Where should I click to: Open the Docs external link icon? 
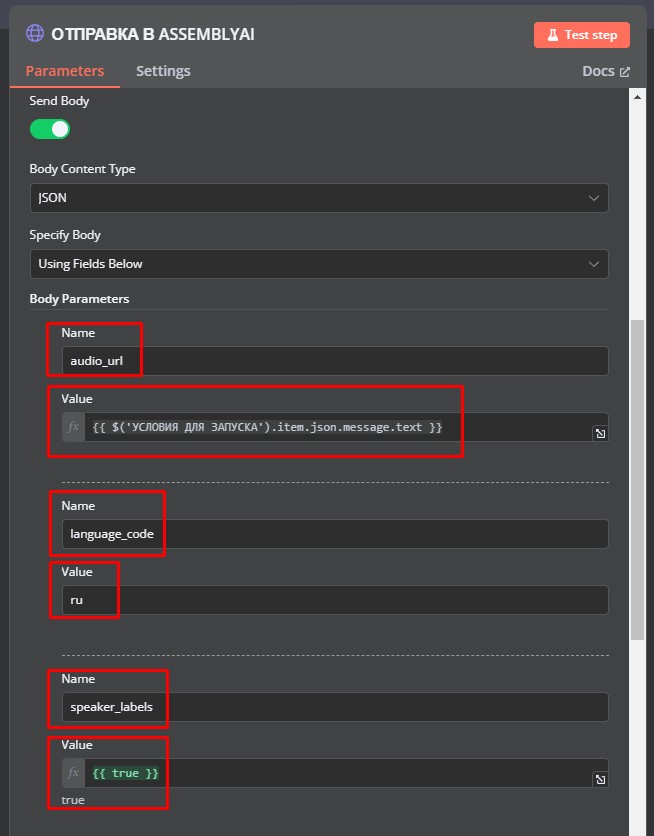pos(625,72)
